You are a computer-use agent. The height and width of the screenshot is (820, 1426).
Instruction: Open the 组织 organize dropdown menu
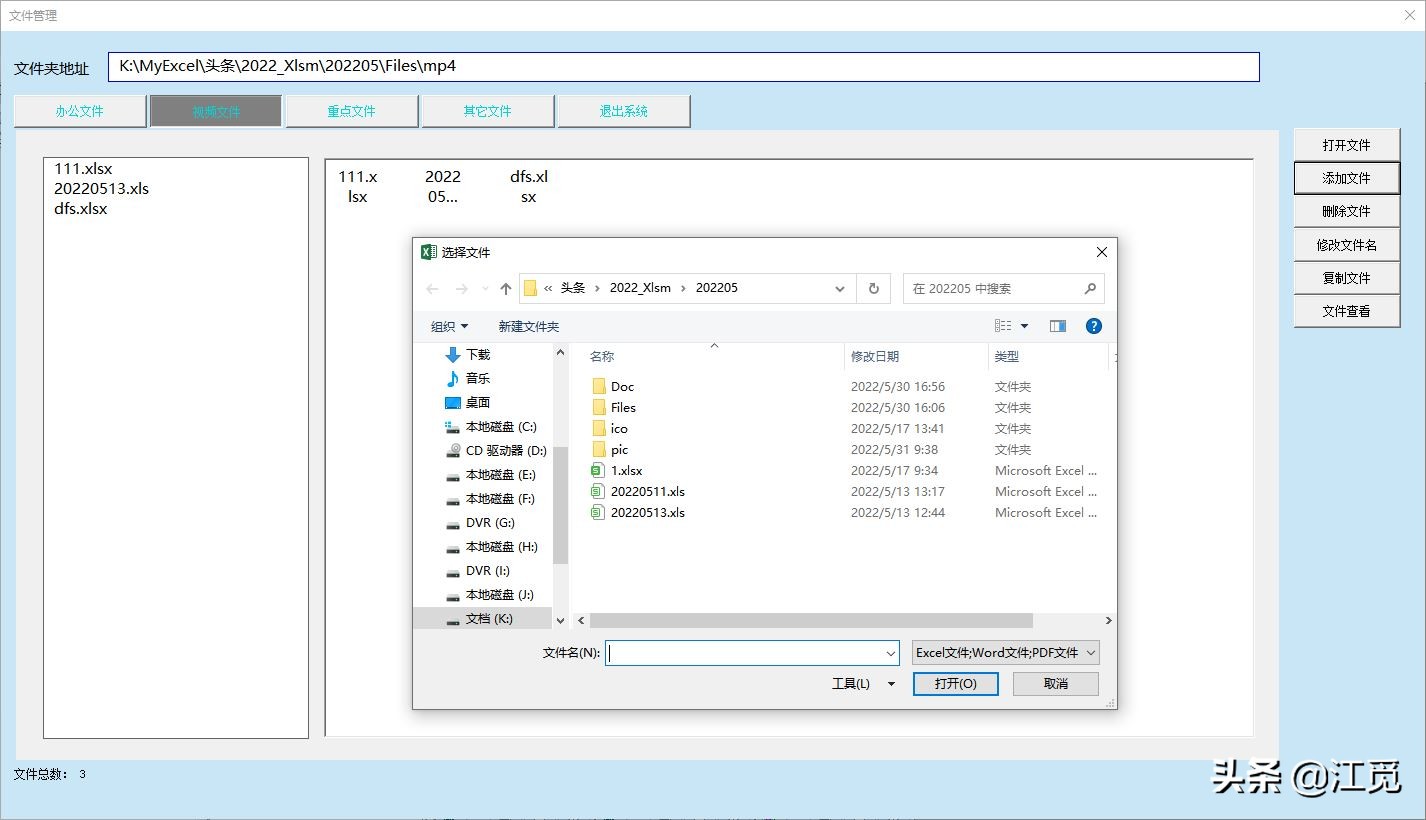(449, 326)
